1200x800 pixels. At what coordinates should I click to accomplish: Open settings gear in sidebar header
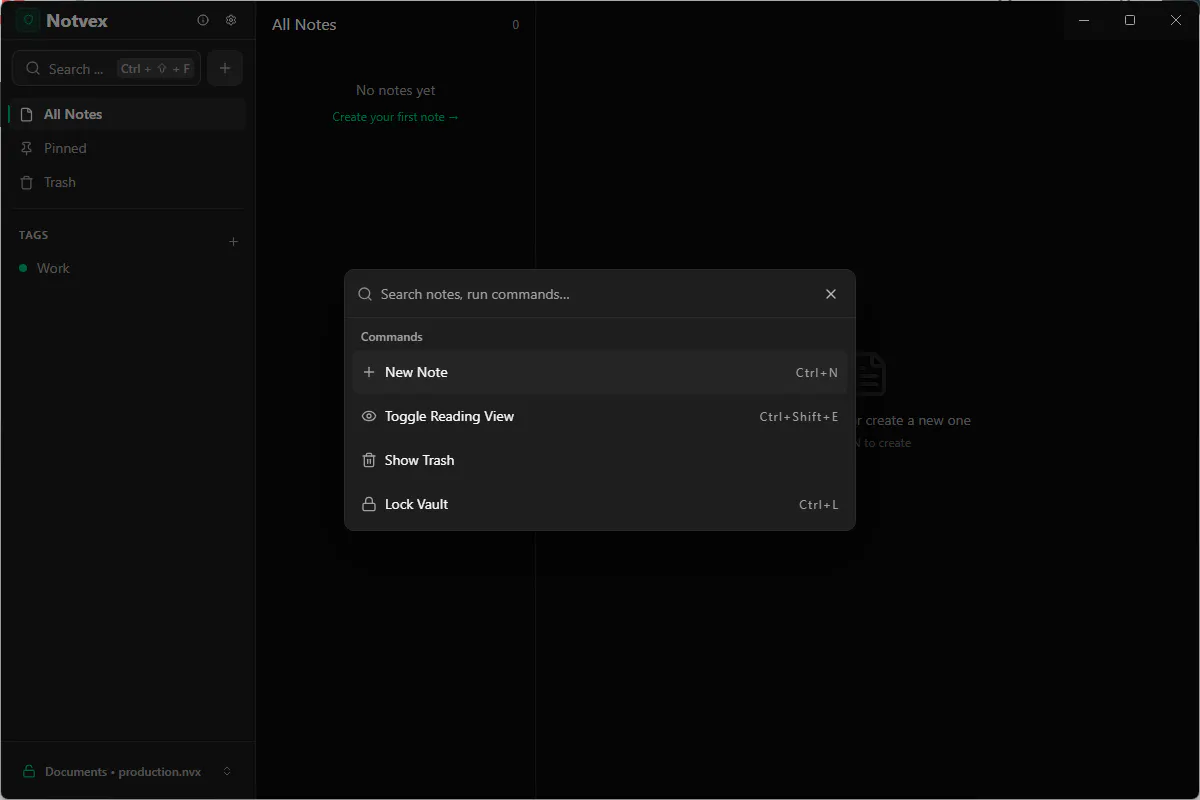coord(231,20)
